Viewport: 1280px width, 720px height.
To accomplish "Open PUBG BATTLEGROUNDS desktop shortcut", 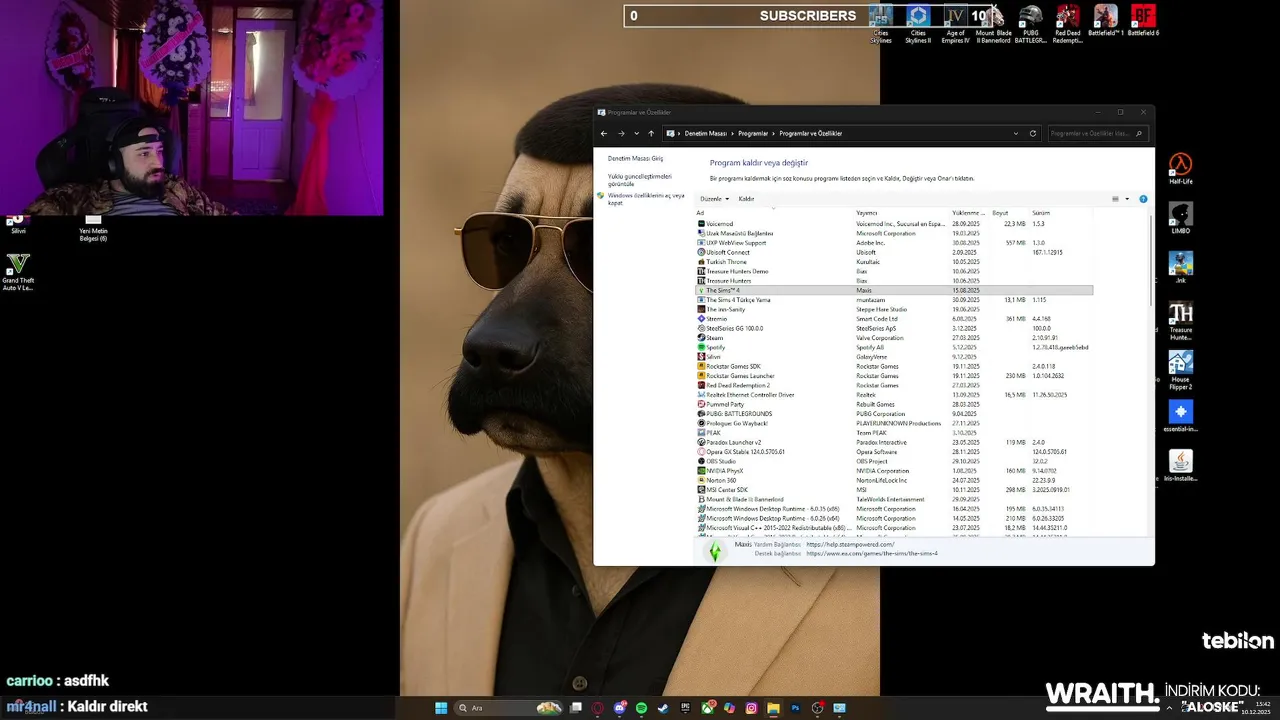I will tap(1030, 25).
